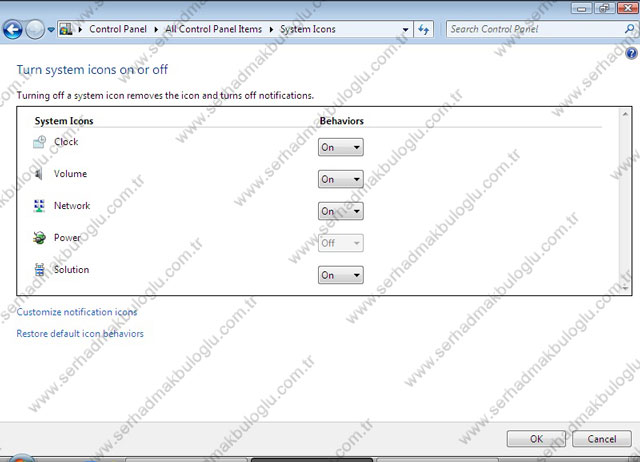Click the System Icons column header
This screenshot has width=640, height=462.
click(x=64, y=121)
